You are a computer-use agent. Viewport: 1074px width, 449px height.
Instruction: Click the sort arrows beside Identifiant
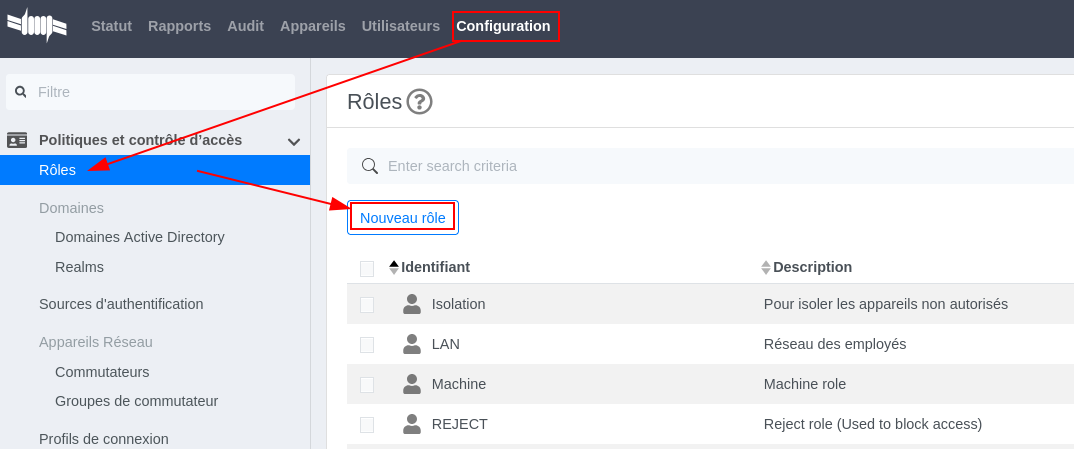[x=394, y=268]
